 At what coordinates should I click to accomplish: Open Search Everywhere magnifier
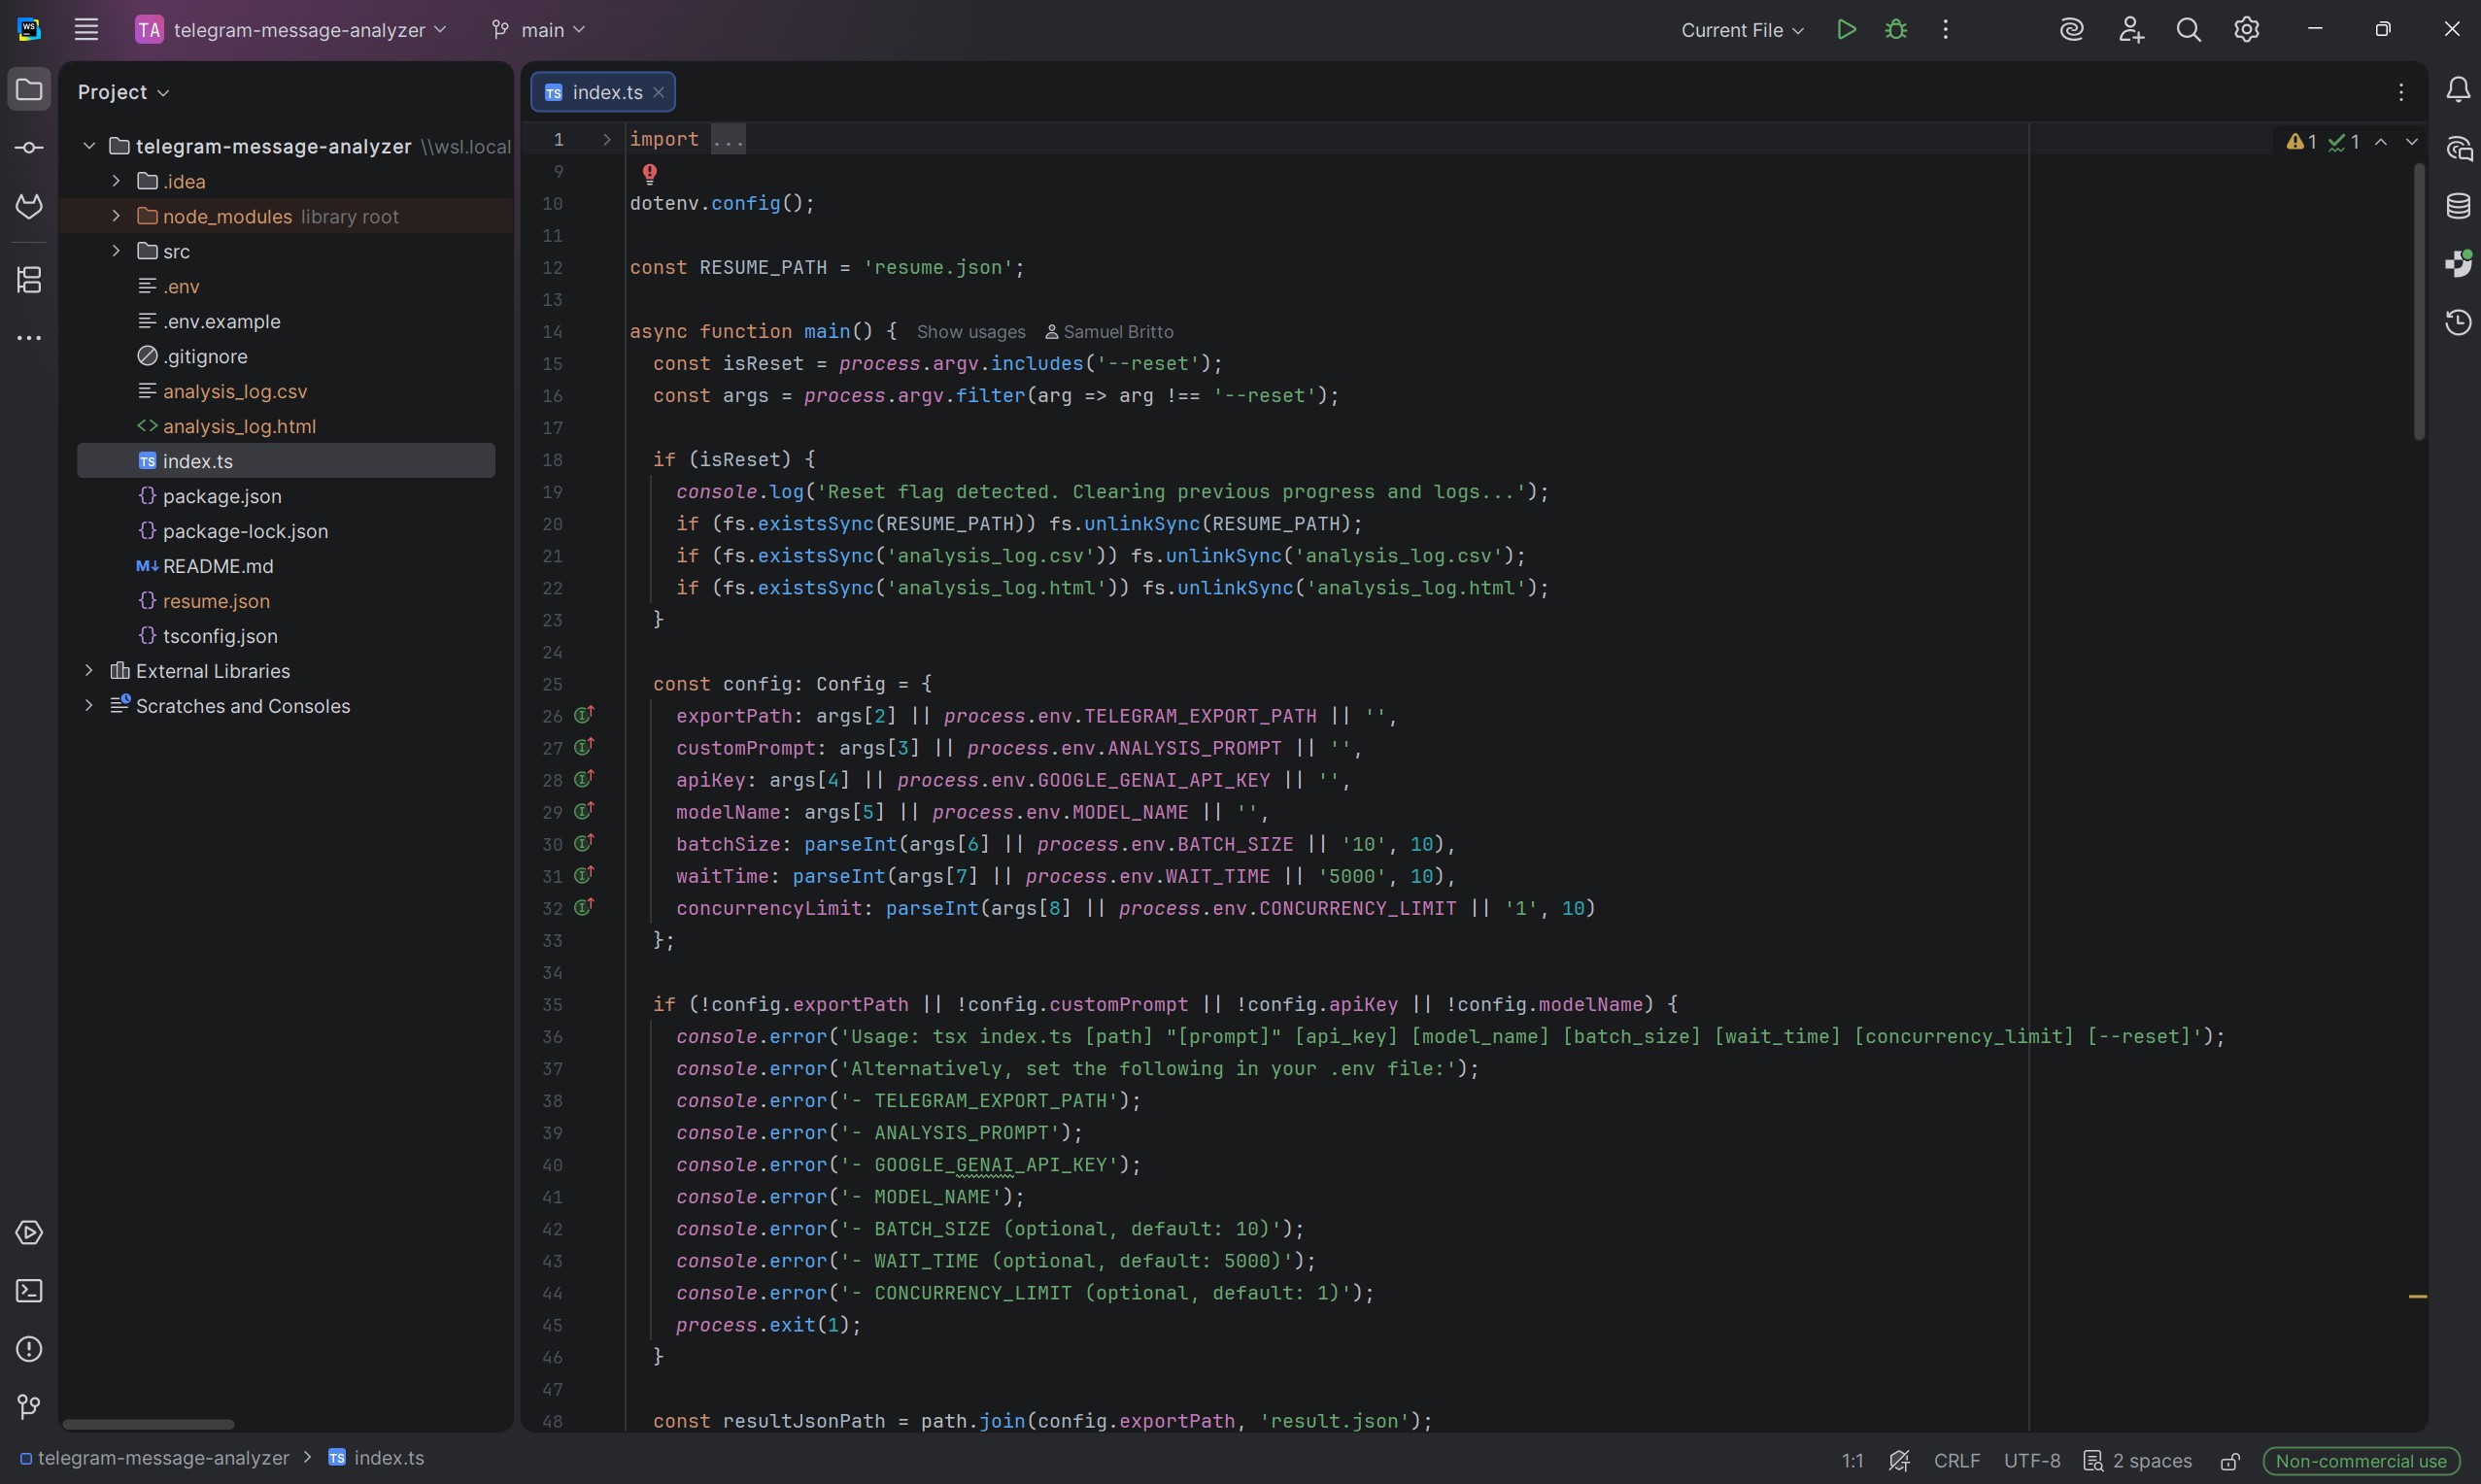click(x=2188, y=30)
